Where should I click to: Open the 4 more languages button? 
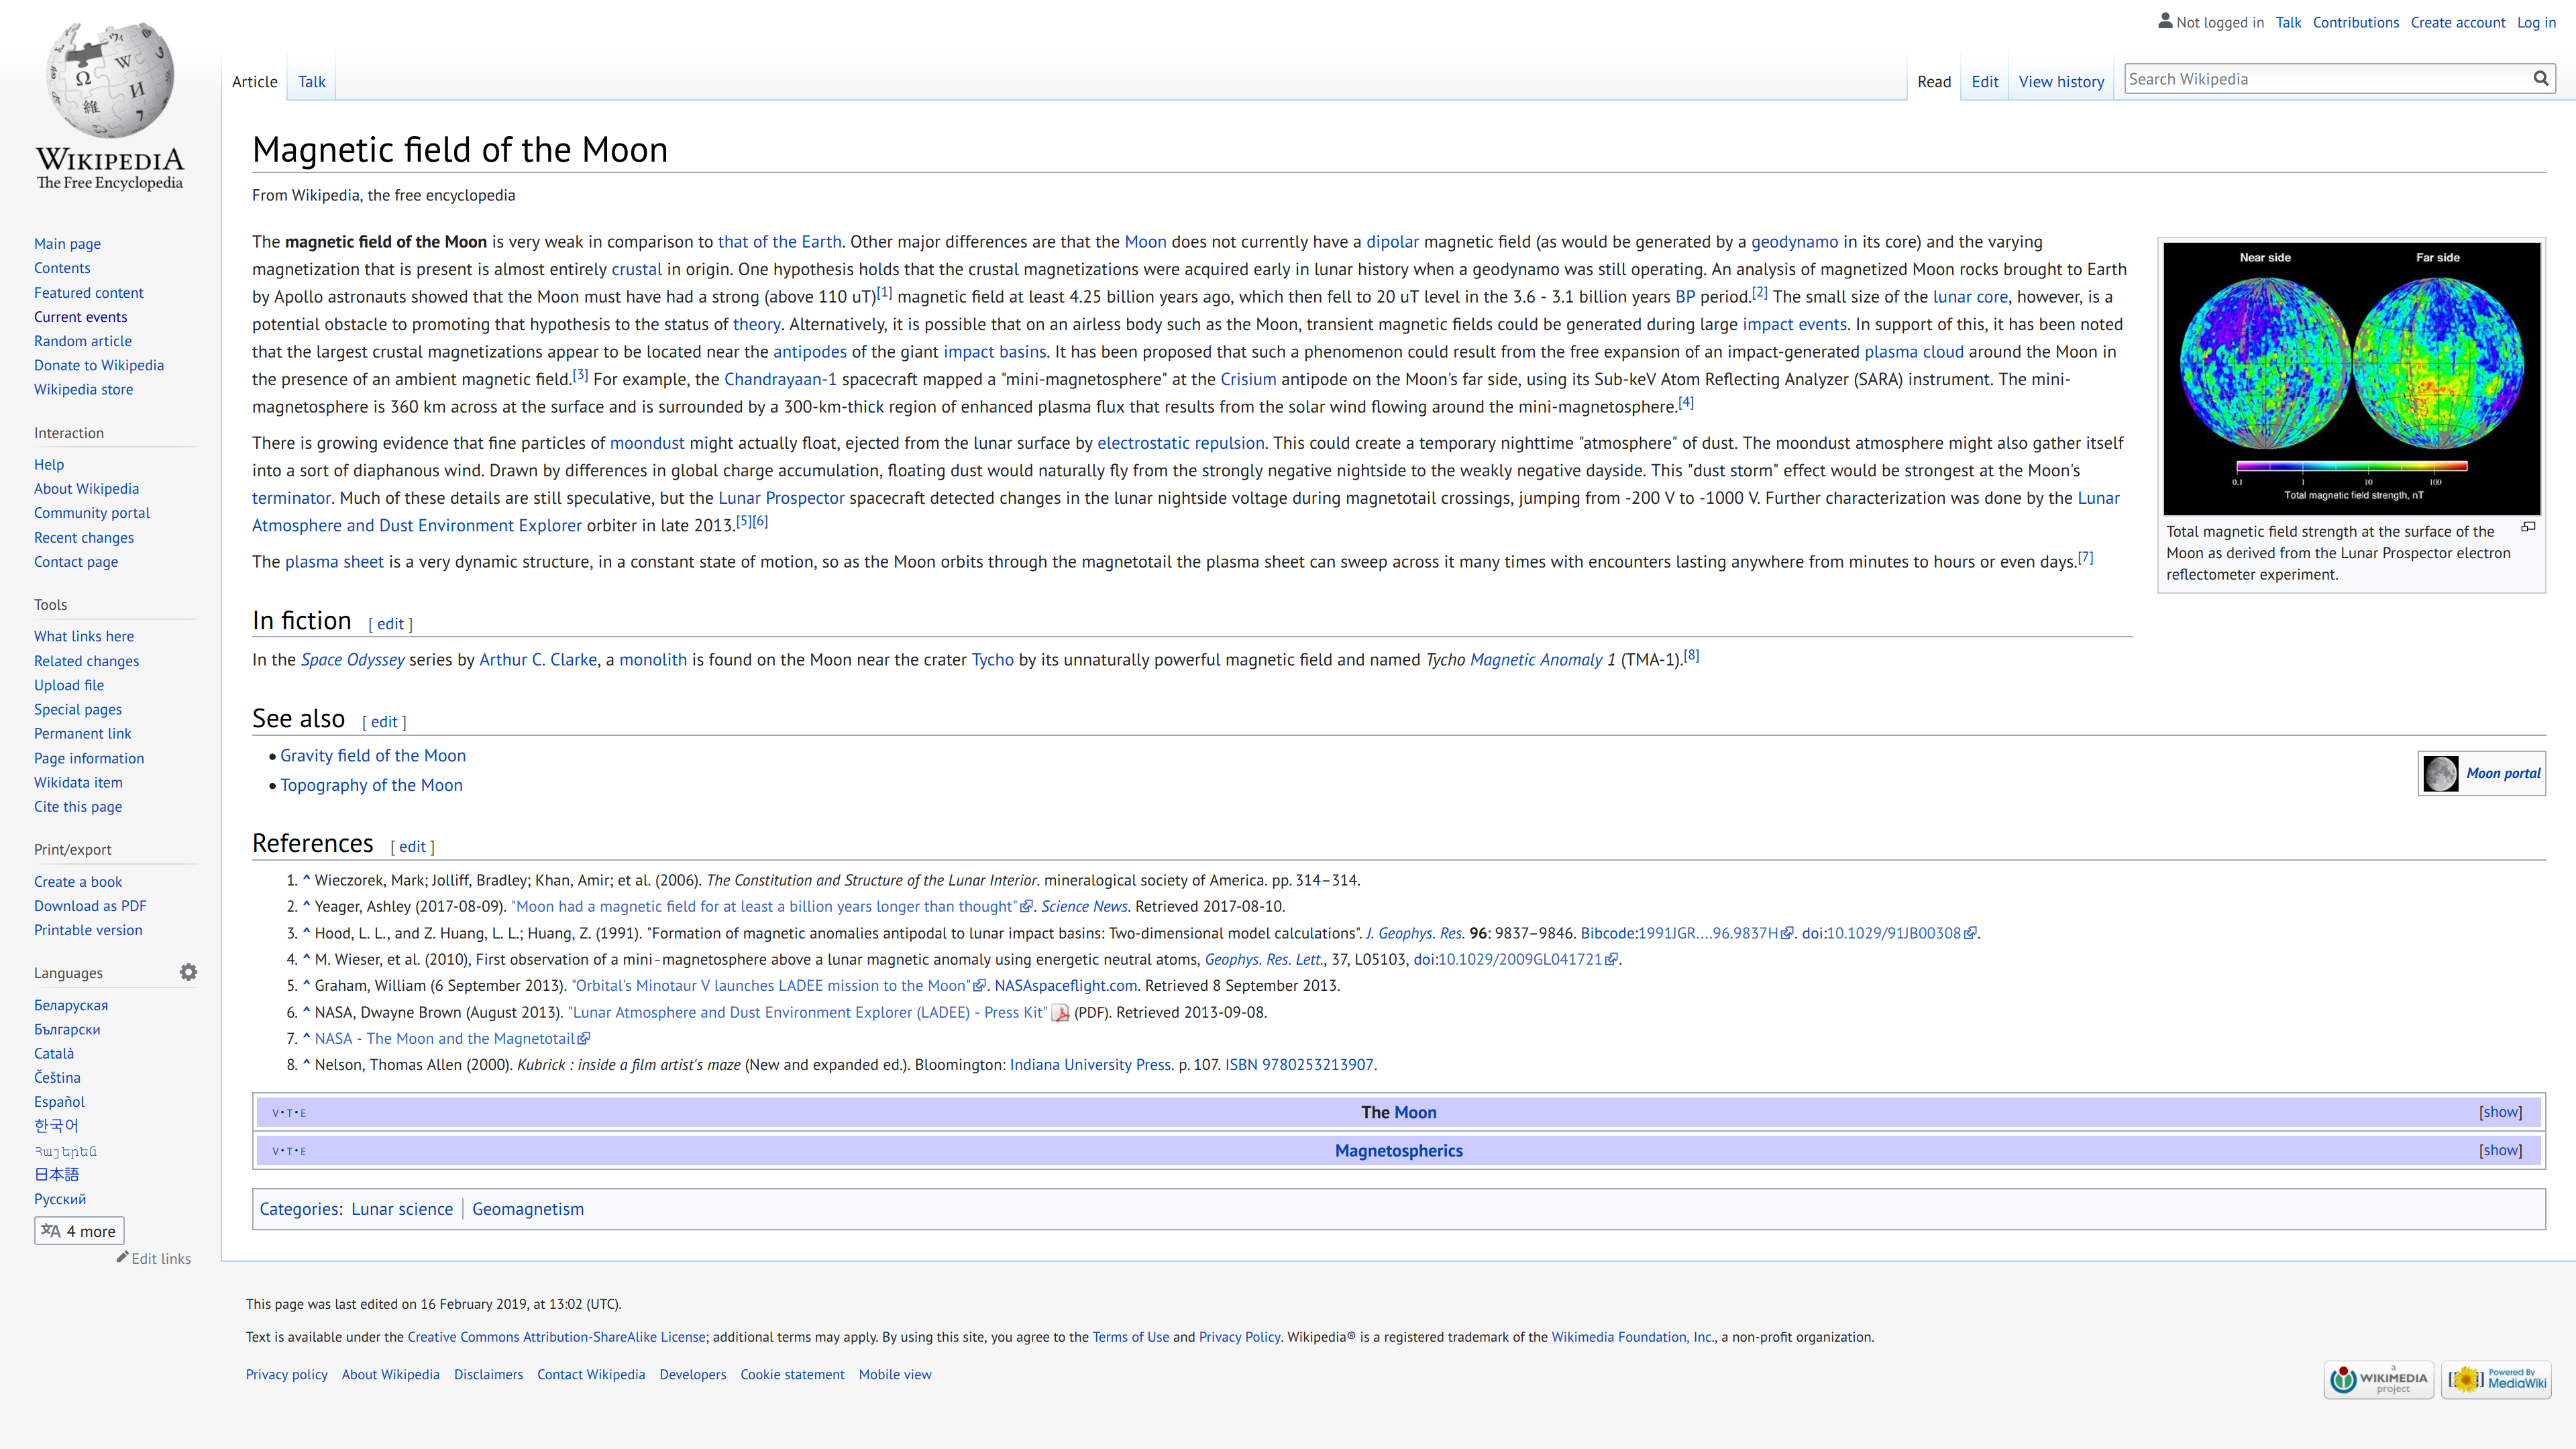click(x=80, y=1231)
